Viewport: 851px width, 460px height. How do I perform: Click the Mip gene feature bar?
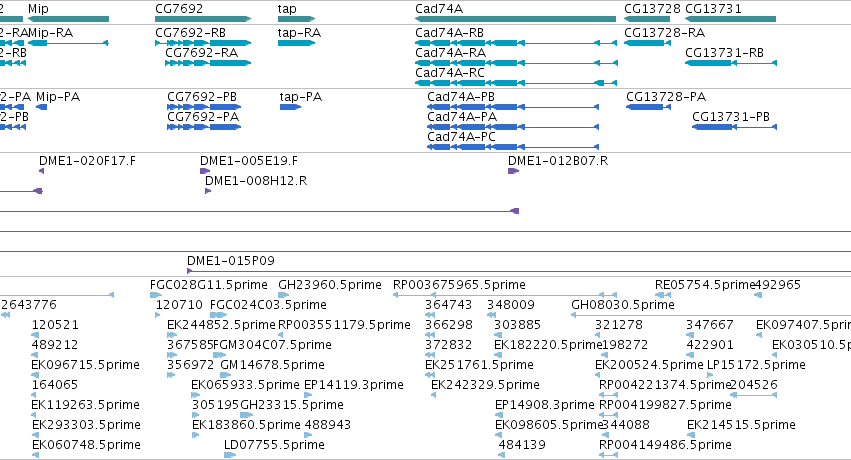click(x=68, y=19)
